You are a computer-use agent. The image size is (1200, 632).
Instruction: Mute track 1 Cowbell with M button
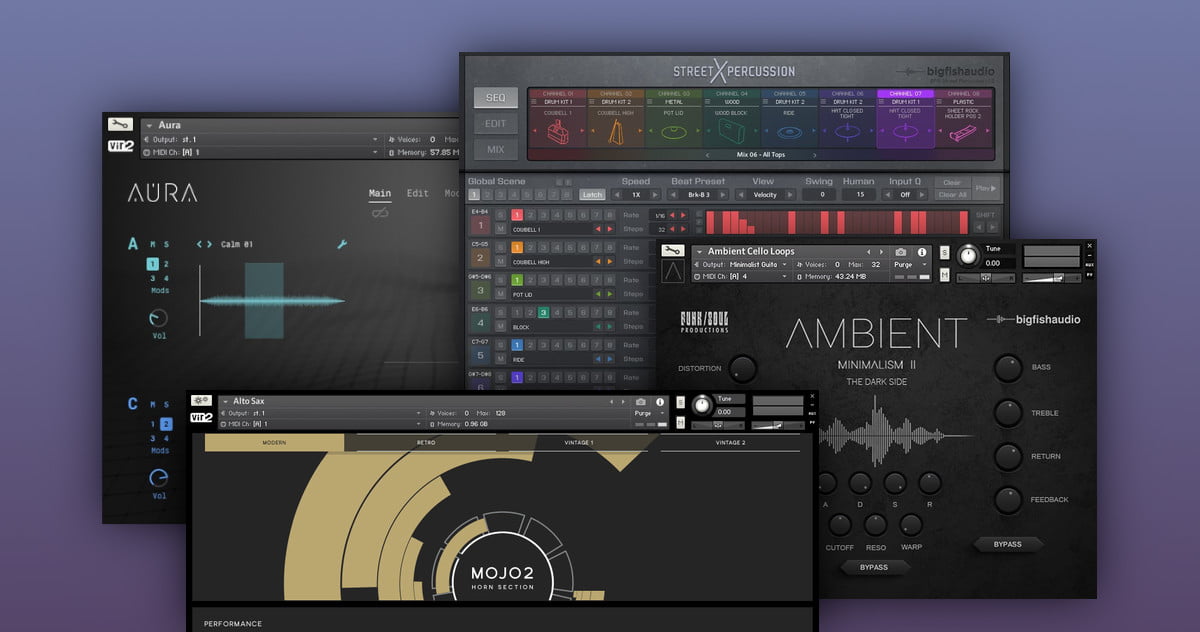click(500, 229)
